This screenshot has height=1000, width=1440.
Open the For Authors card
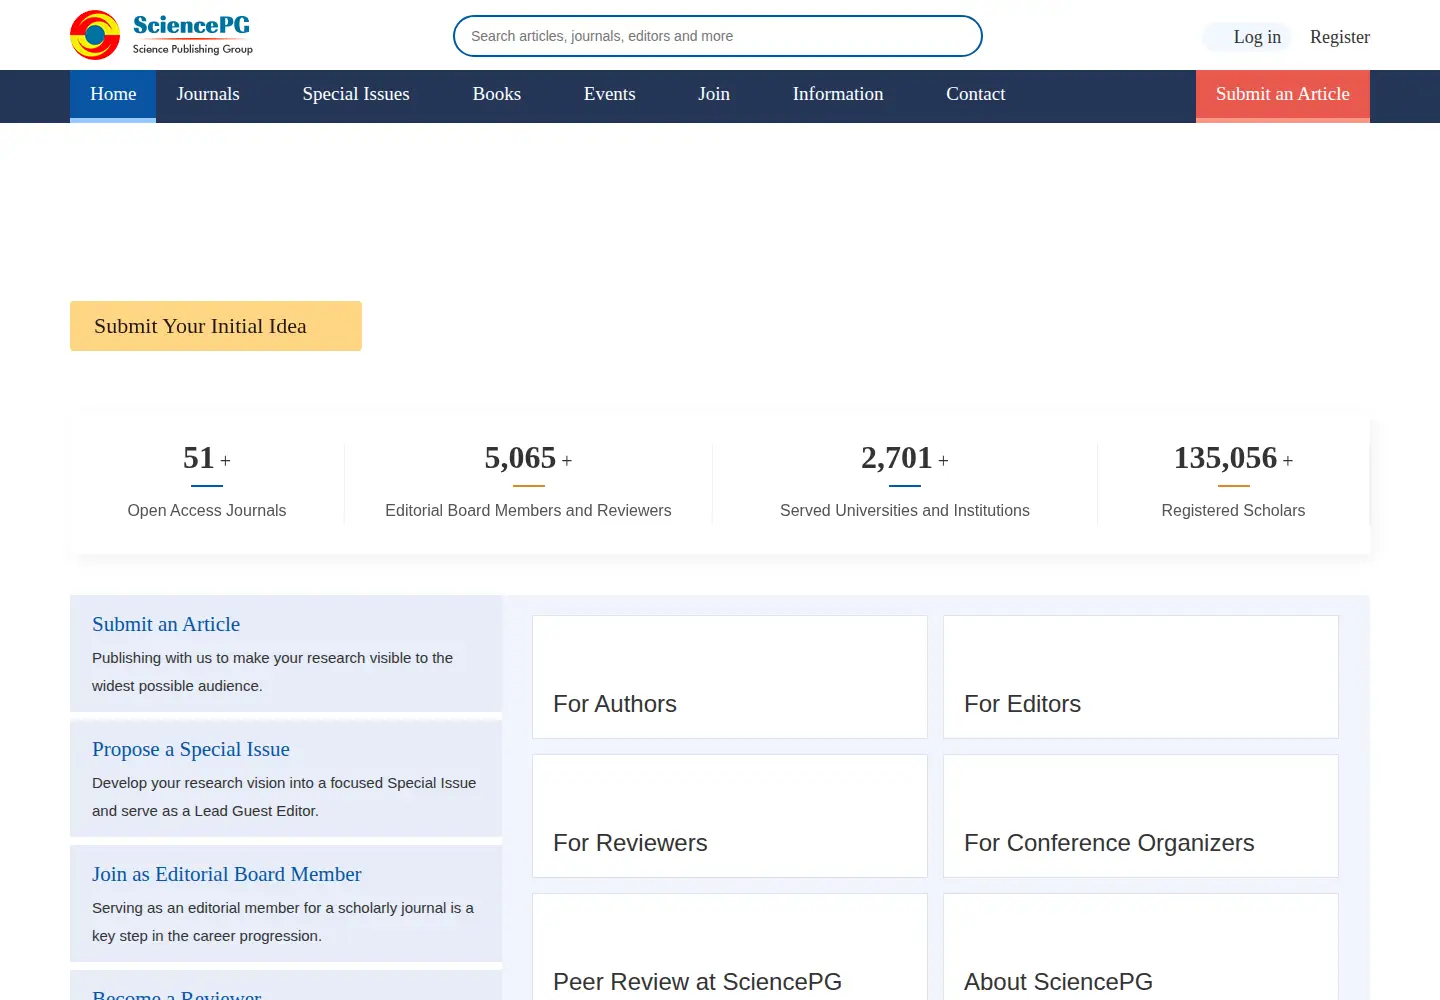point(730,677)
